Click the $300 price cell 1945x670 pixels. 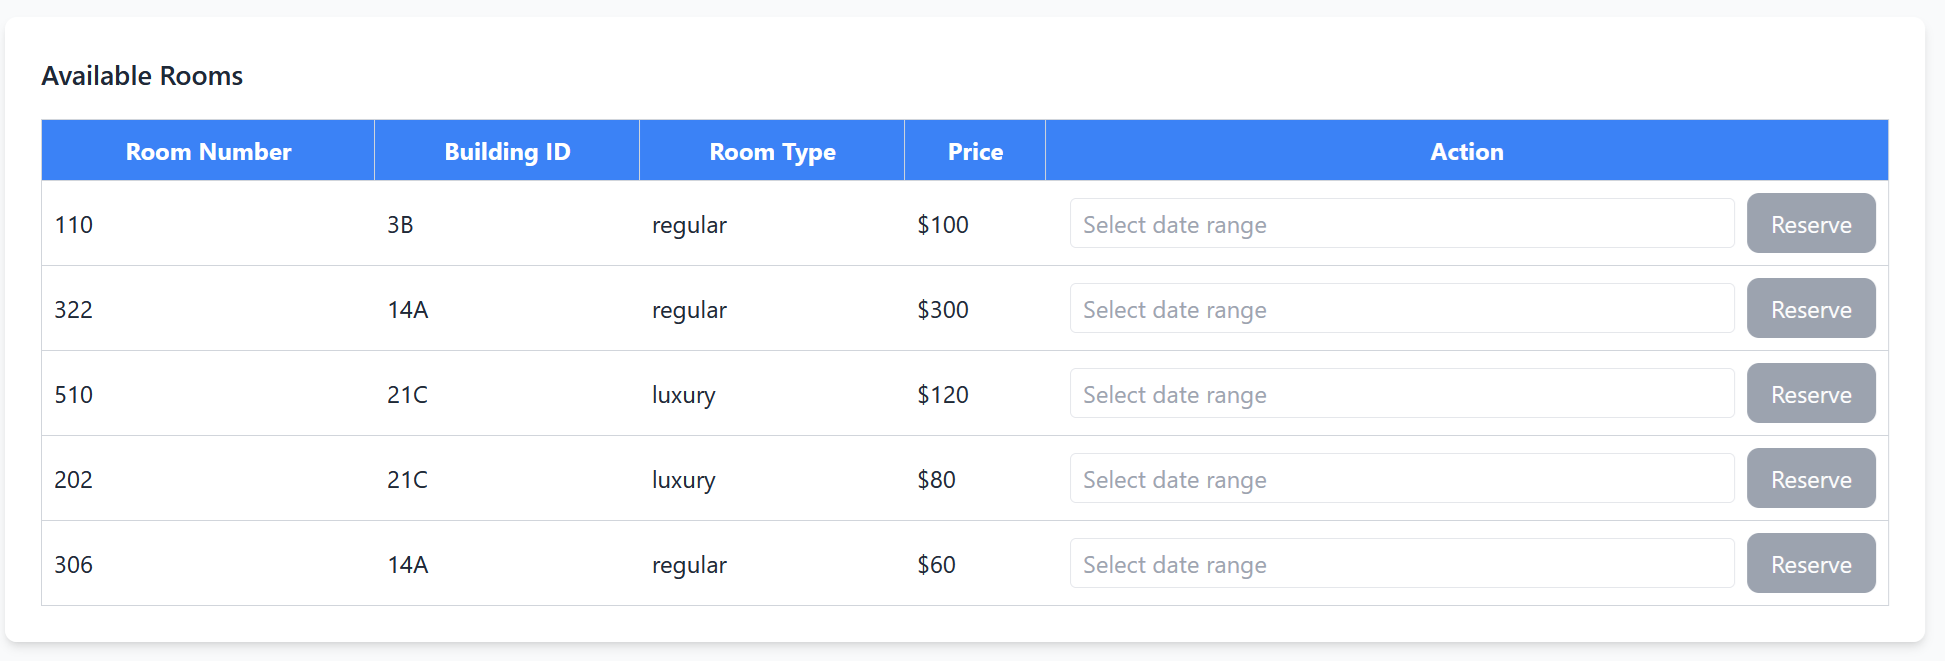[943, 310]
